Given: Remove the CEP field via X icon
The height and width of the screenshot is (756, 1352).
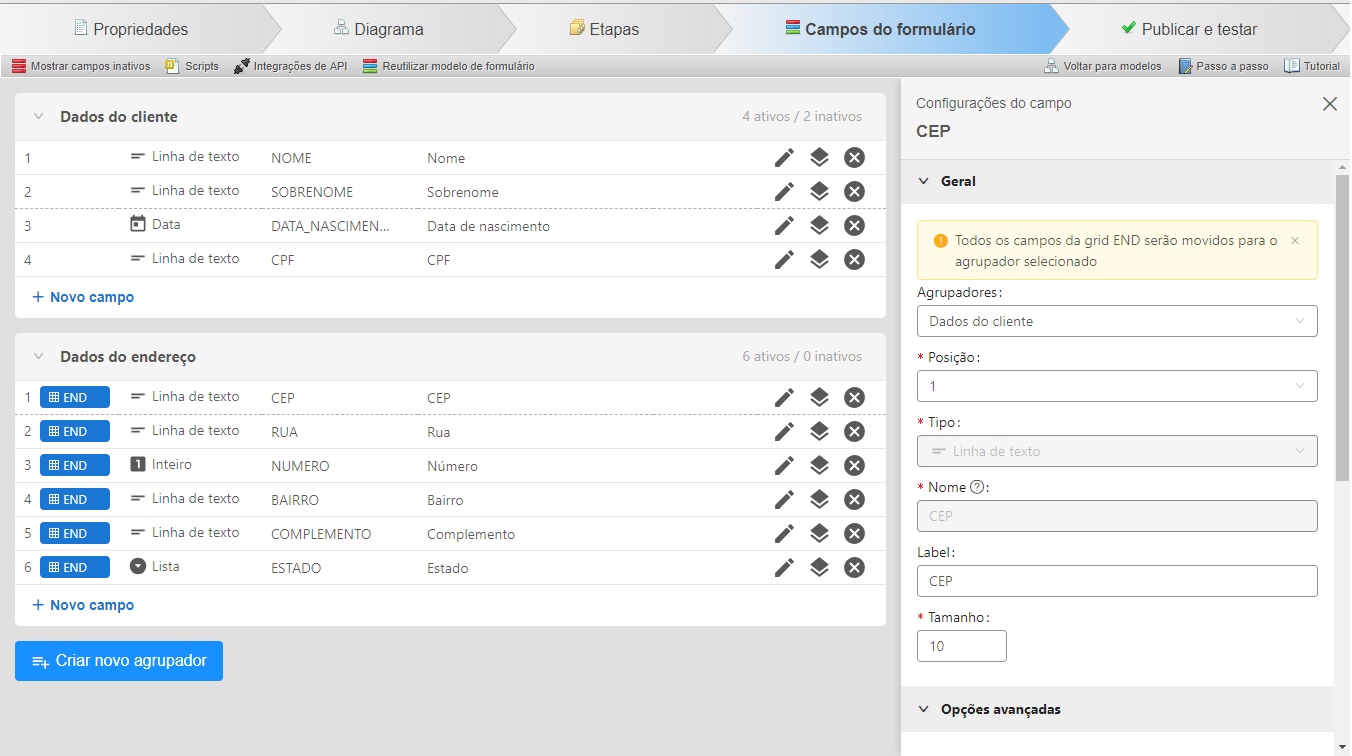Looking at the screenshot, I should pos(854,398).
